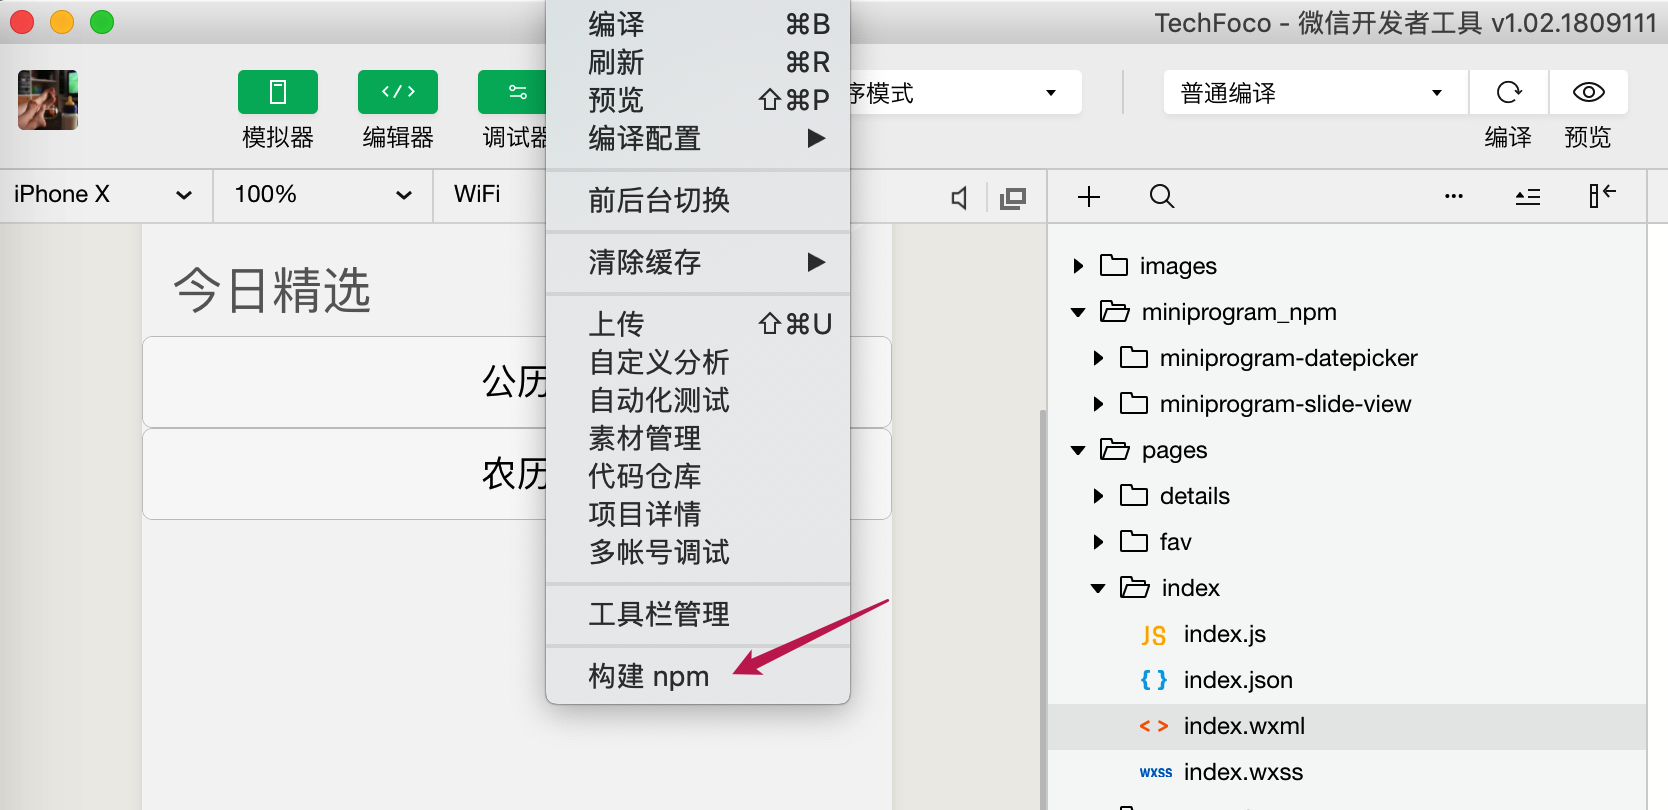Click the JS icon beside index.js
Viewport: 1668px width, 810px height.
tap(1154, 635)
